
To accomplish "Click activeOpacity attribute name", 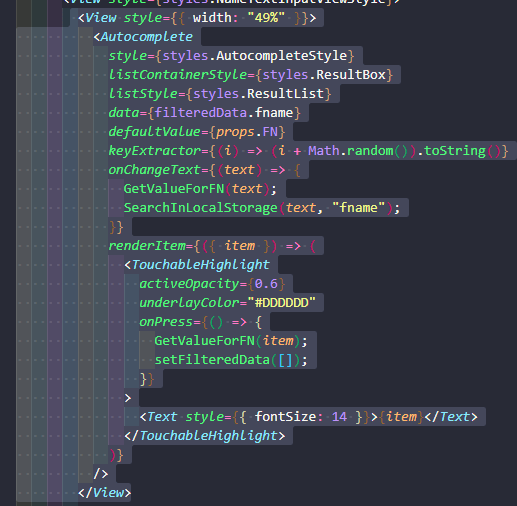I will pyautogui.click(x=189, y=284).
